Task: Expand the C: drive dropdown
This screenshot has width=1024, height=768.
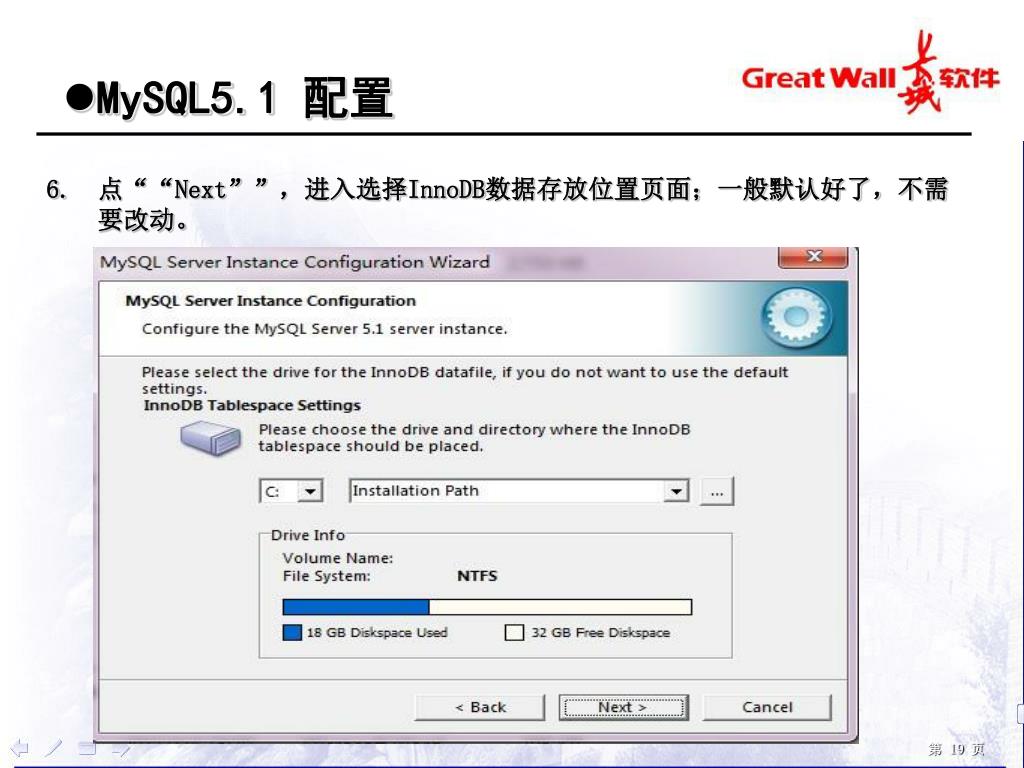Action: [310, 490]
